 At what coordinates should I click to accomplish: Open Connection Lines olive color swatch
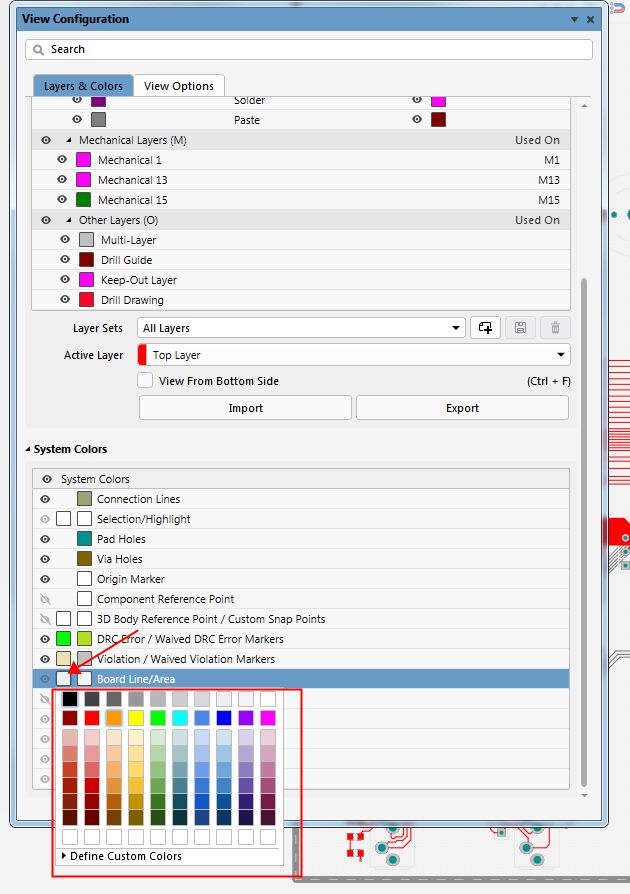84,499
